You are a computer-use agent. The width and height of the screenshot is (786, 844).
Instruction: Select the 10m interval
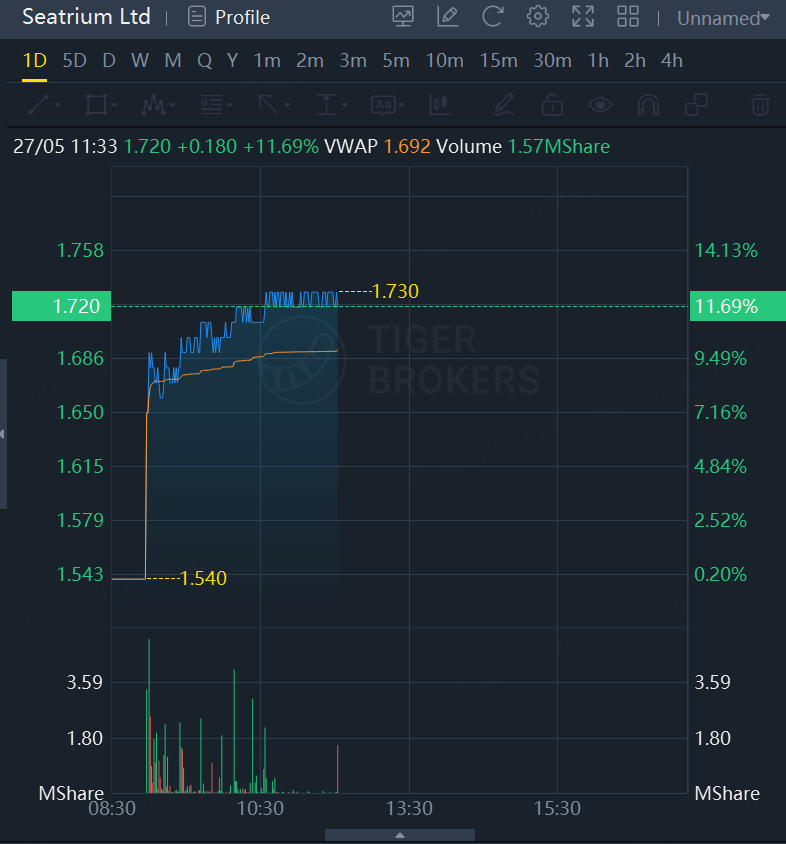[444, 61]
